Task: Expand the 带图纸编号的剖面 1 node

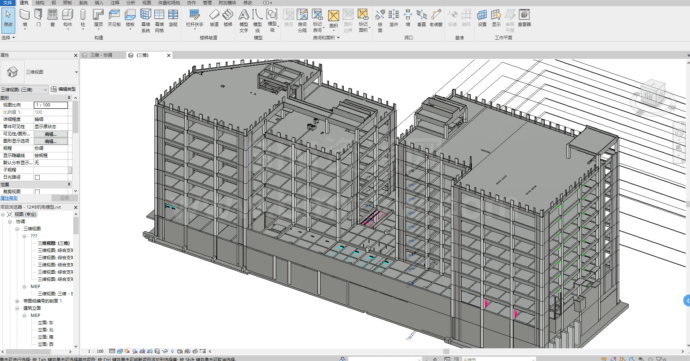Action: [x=18, y=301]
